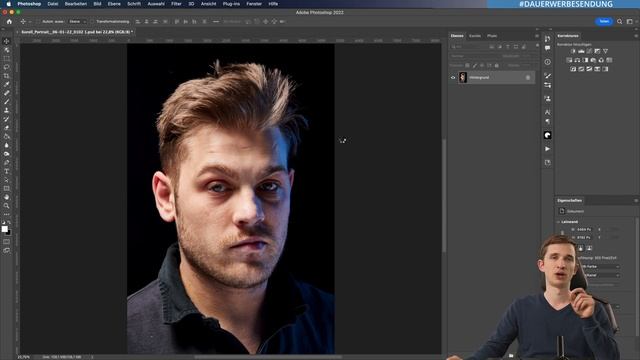
Task: Open the Datei menu
Action: (53, 4)
